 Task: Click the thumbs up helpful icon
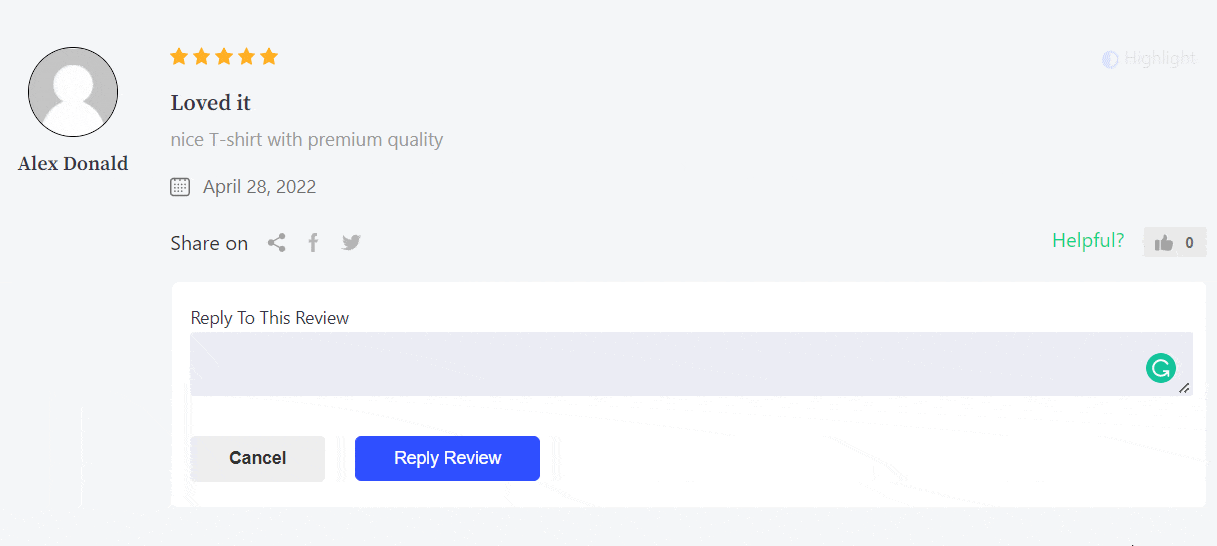pyautogui.click(x=1163, y=243)
